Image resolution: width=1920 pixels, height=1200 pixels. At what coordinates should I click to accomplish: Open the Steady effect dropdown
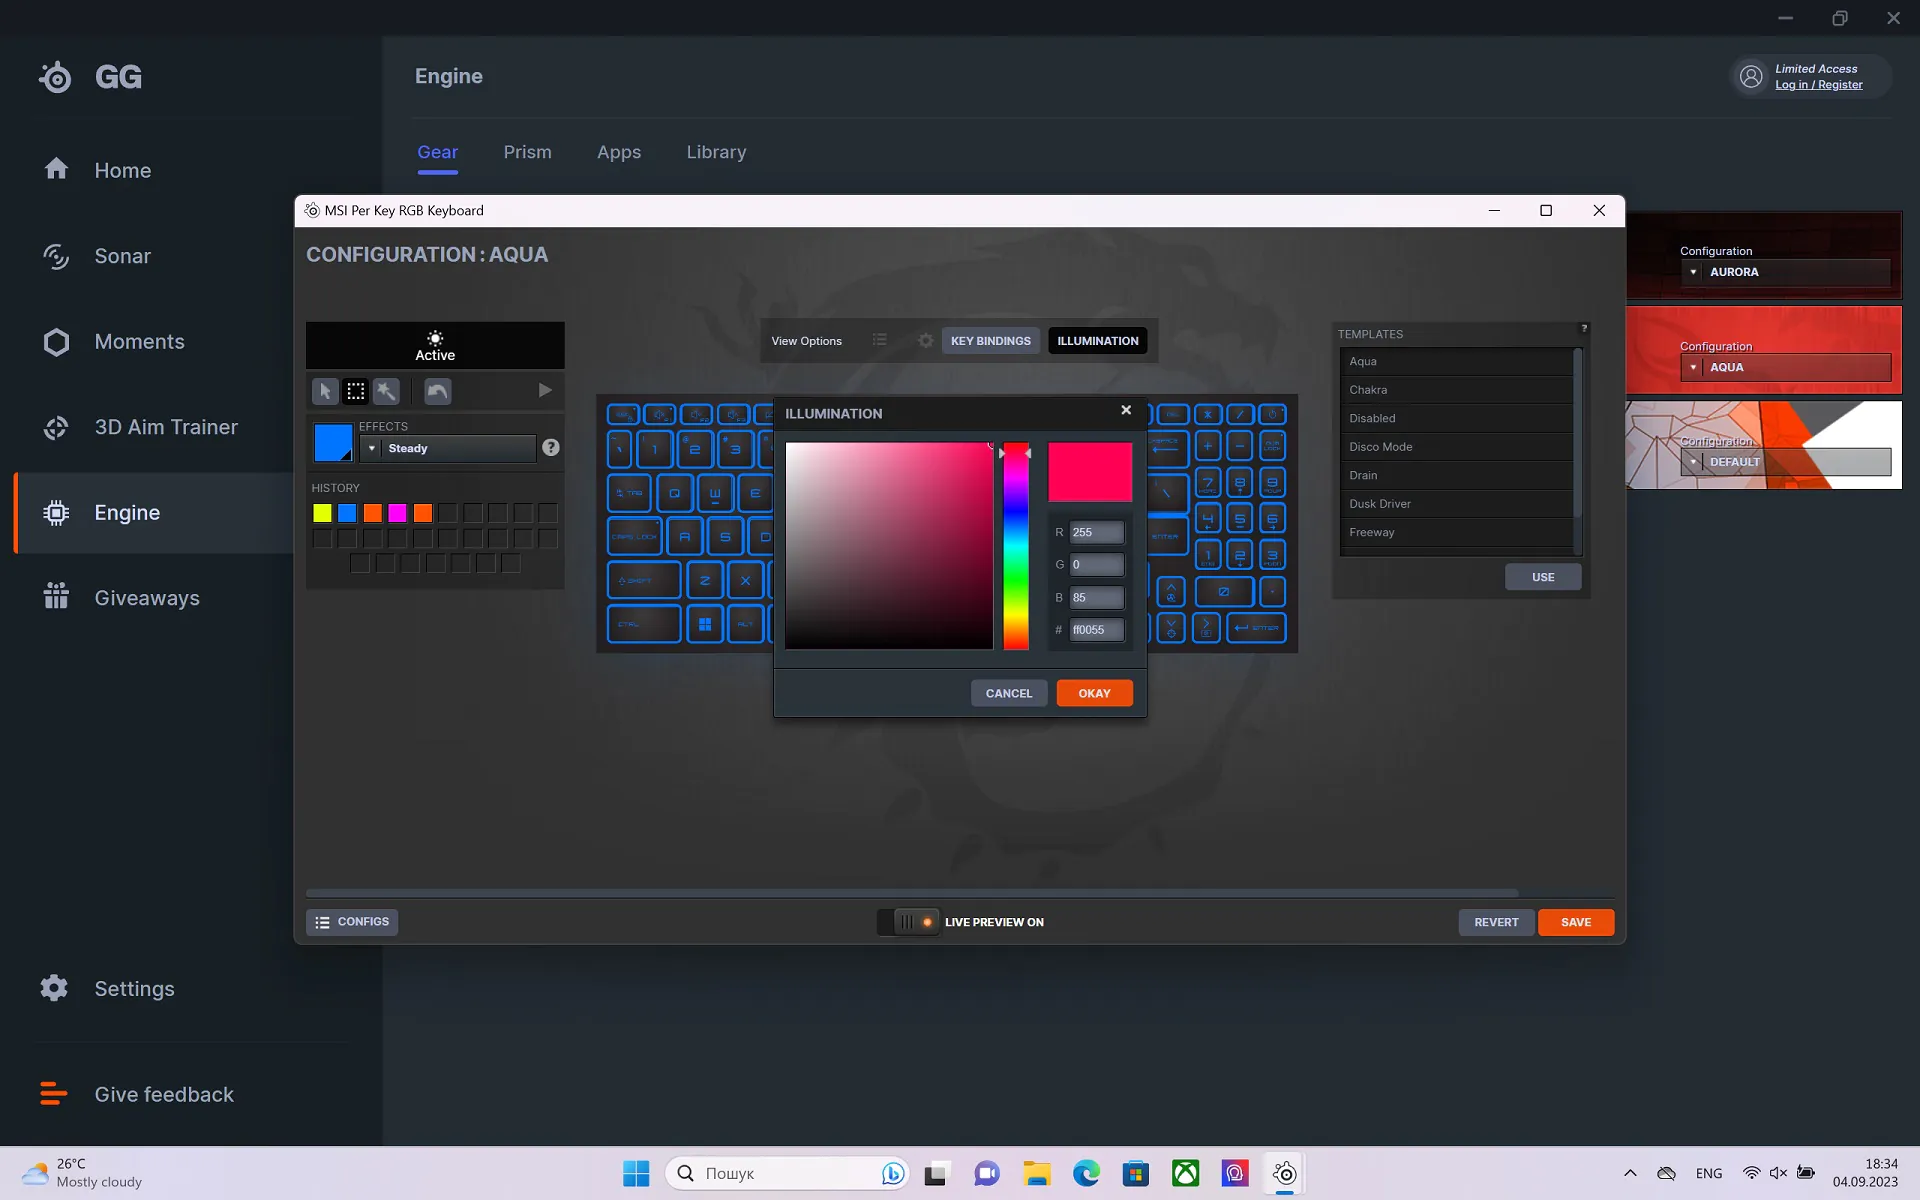448,448
